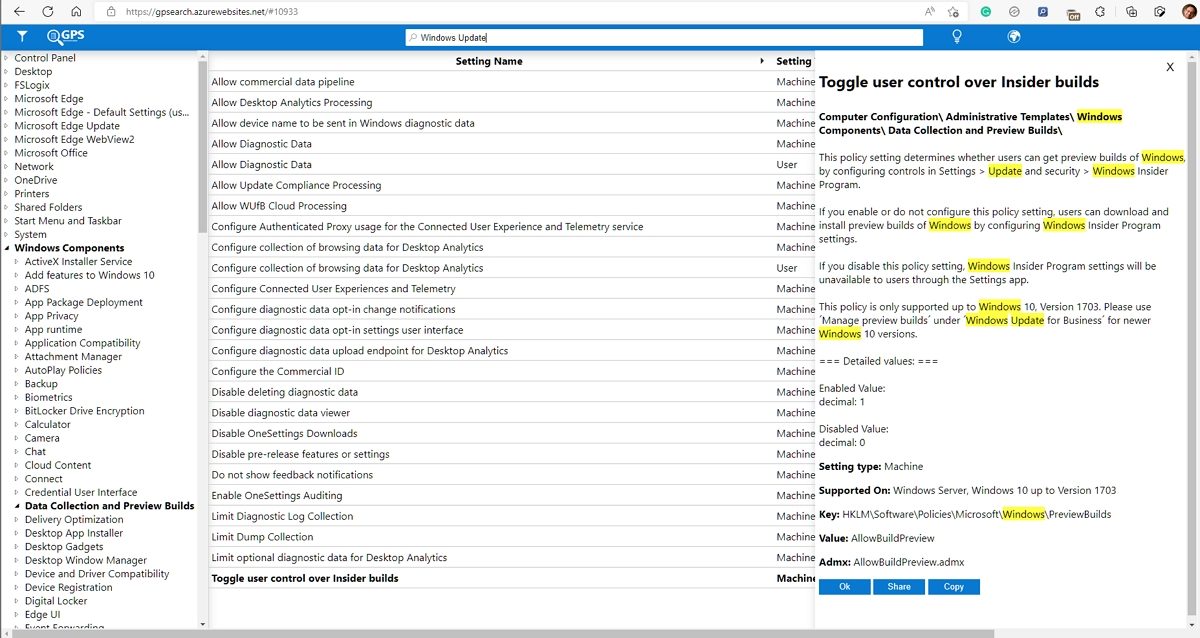Select BitLocker Drive Encryption tree item
Screen dimensions: 1200x638
84,411
